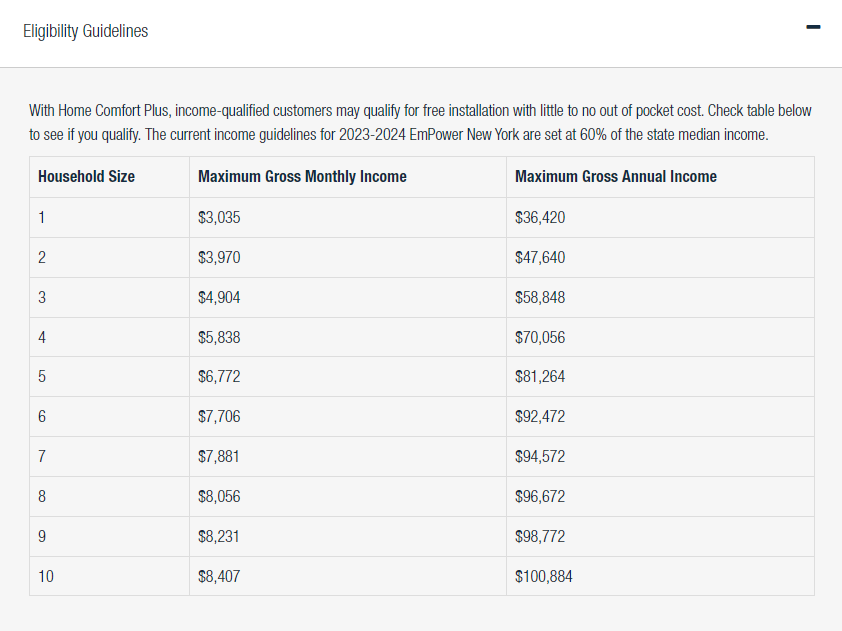Select the $3,035 monthly income cell
This screenshot has width=842, height=631.
coord(219,217)
